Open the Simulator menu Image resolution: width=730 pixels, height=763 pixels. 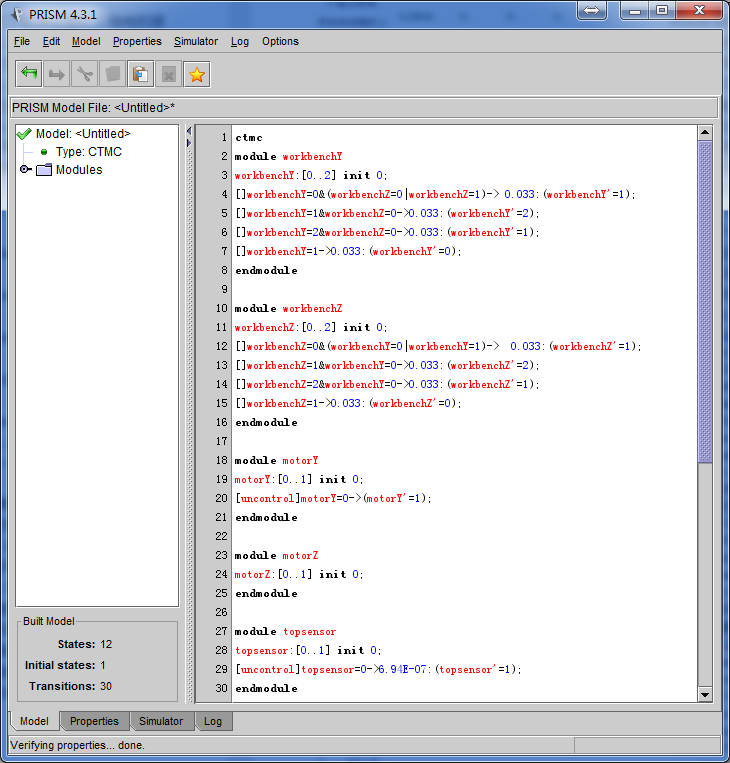coord(195,41)
